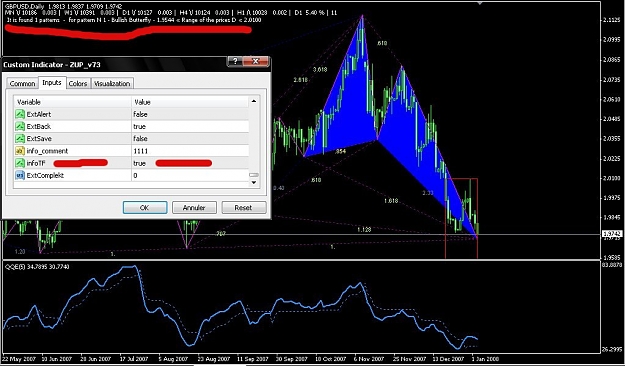Select the ExtBack variable name
The image size is (625, 366).
(x=39, y=126)
